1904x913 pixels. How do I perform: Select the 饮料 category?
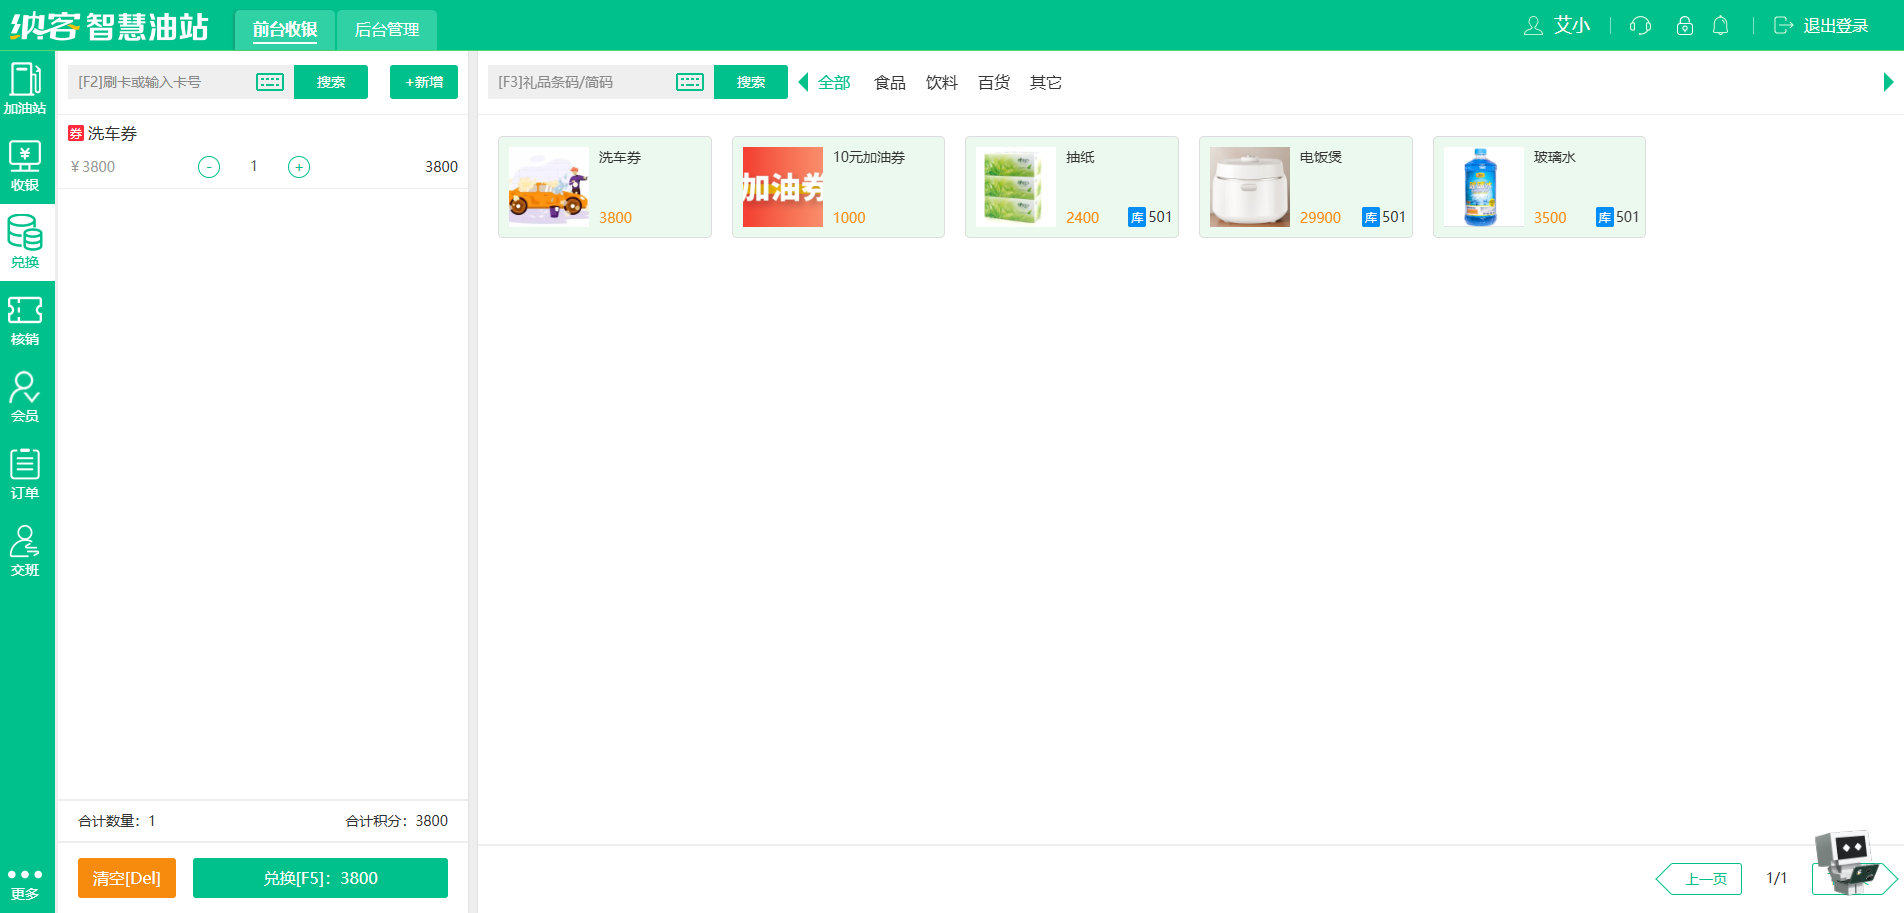[942, 82]
